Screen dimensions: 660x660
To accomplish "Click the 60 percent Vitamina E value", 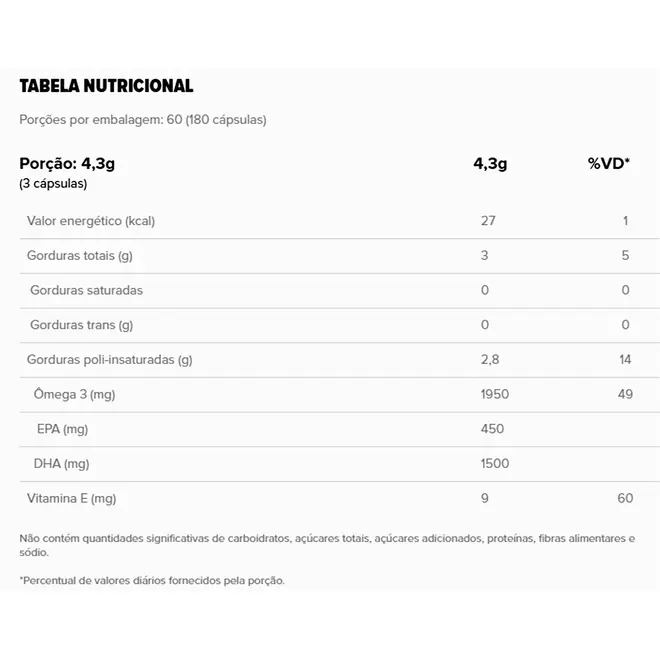I will point(625,498).
